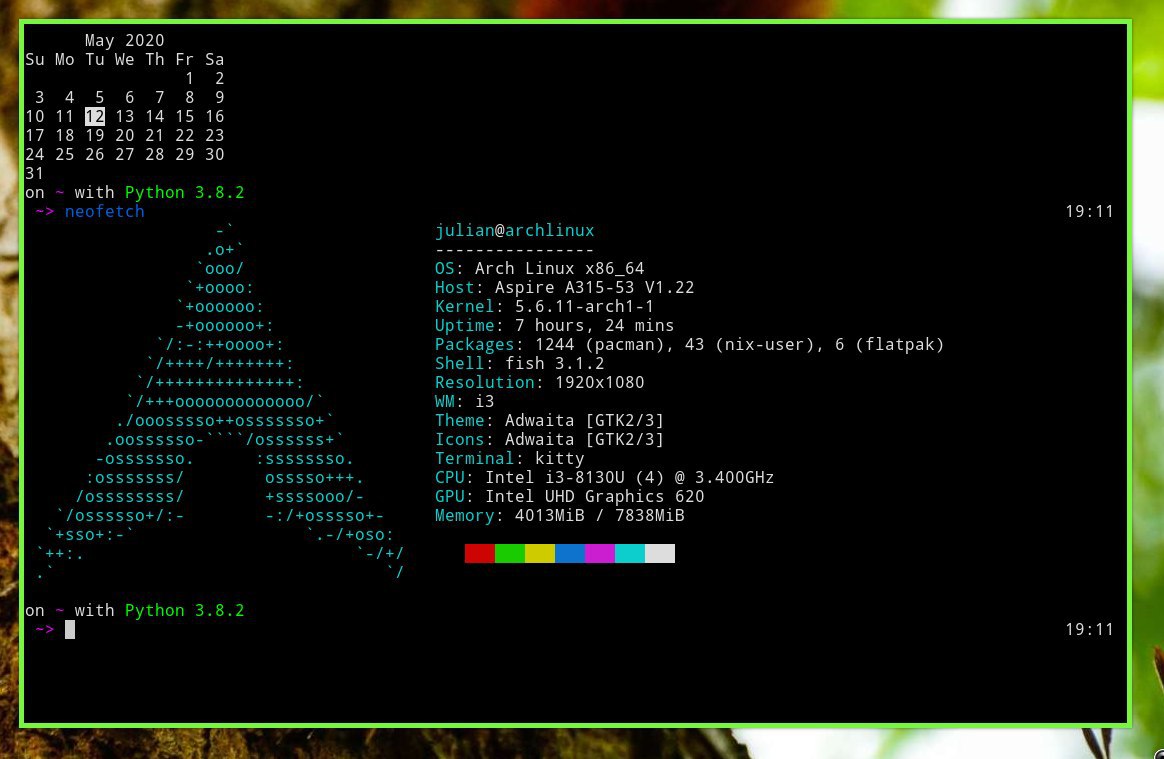Click the 'Kernel: 5.6.11-arch1-1' line

(545, 307)
